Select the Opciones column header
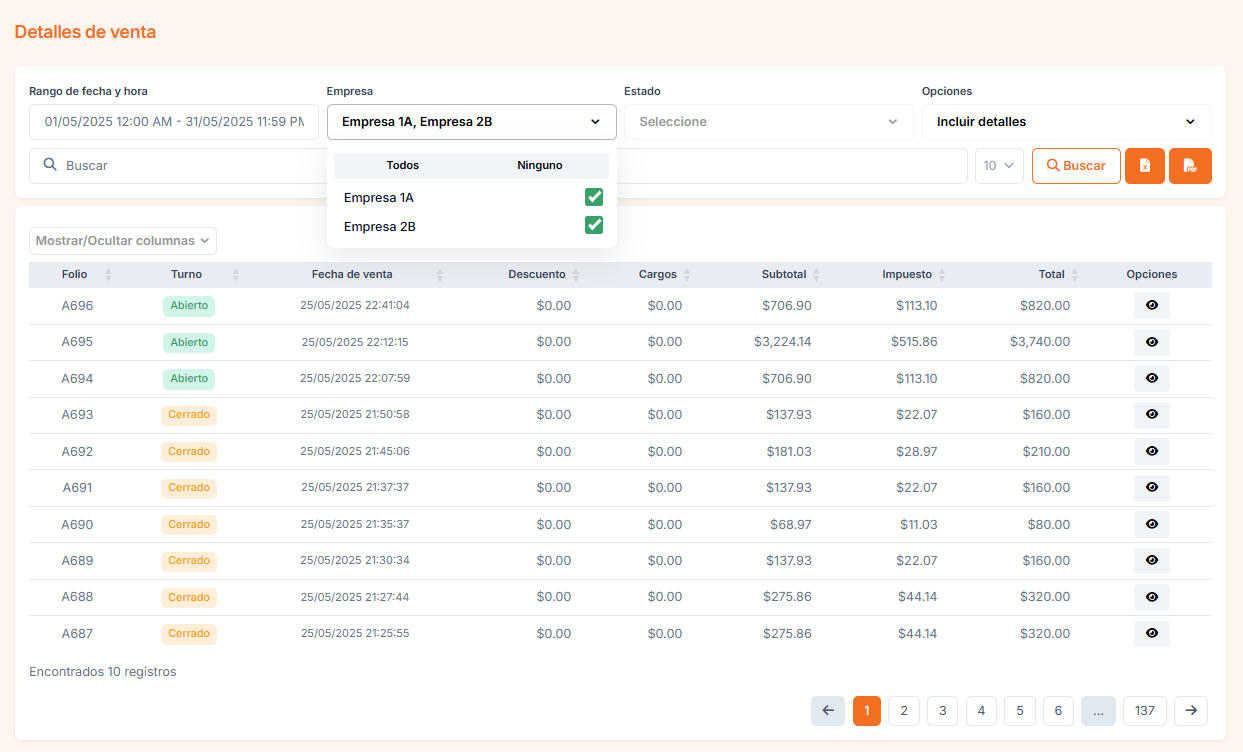This screenshot has height=752, width=1243. [x=1152, y=275]
